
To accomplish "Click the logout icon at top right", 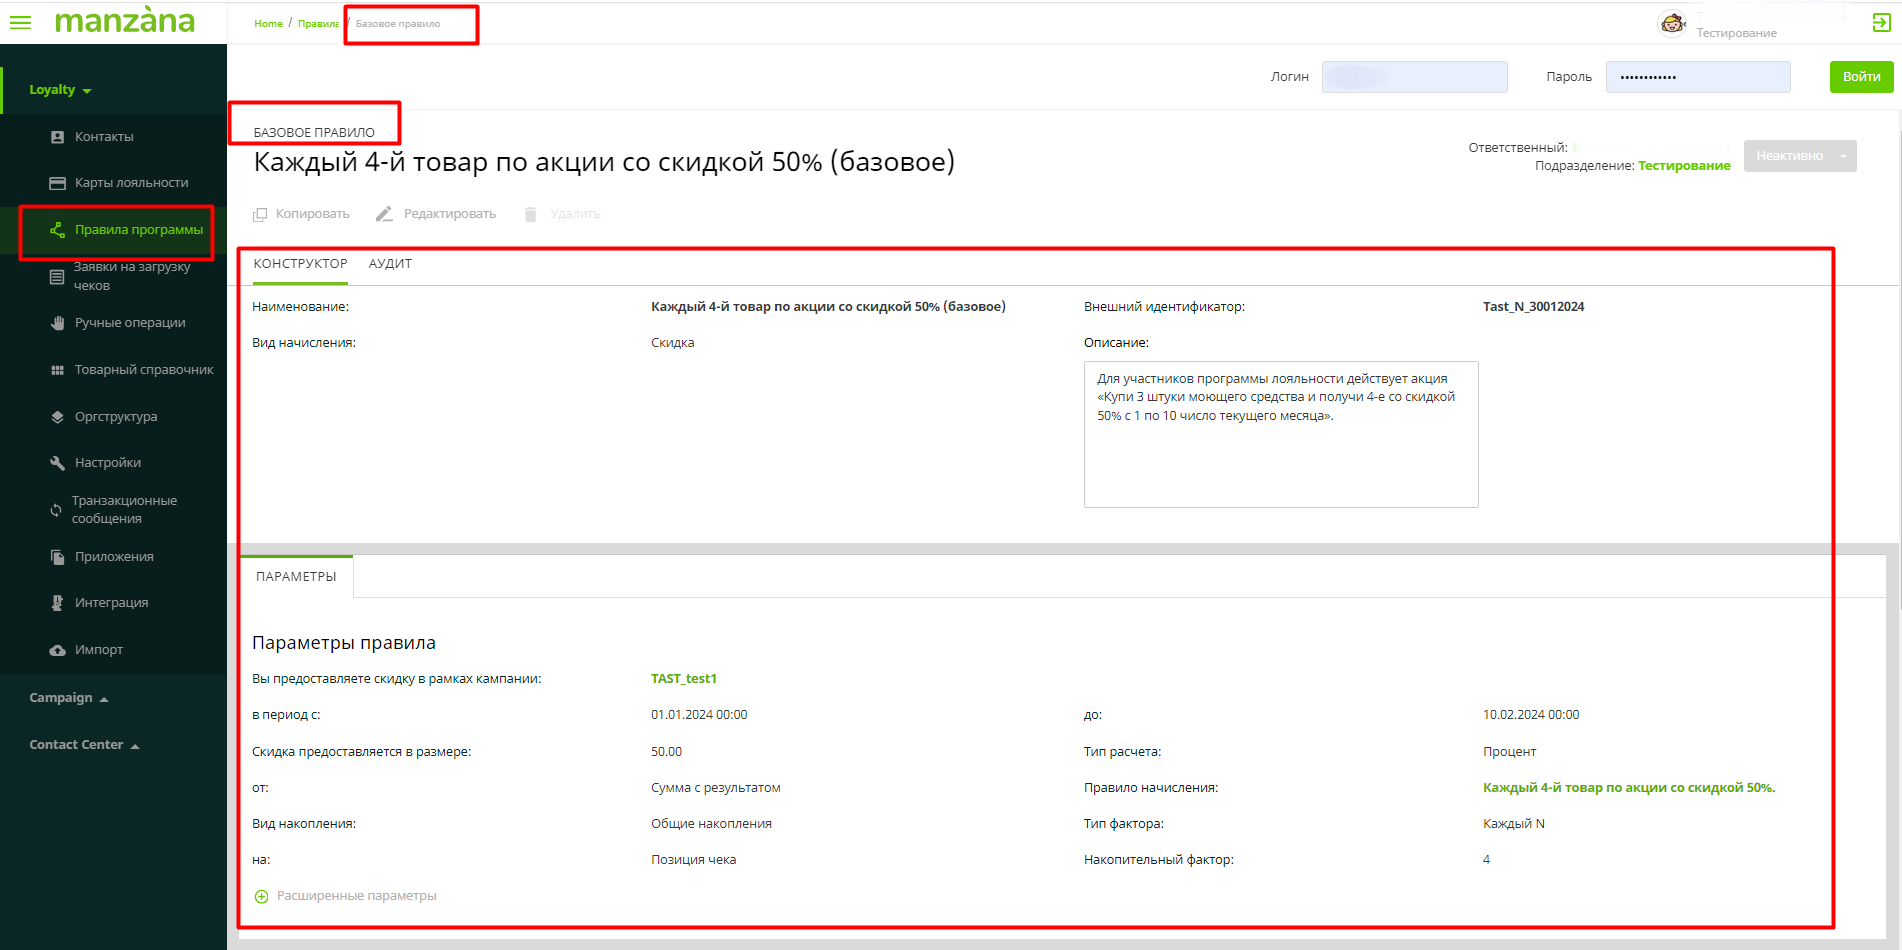I will click(1881, 23).
